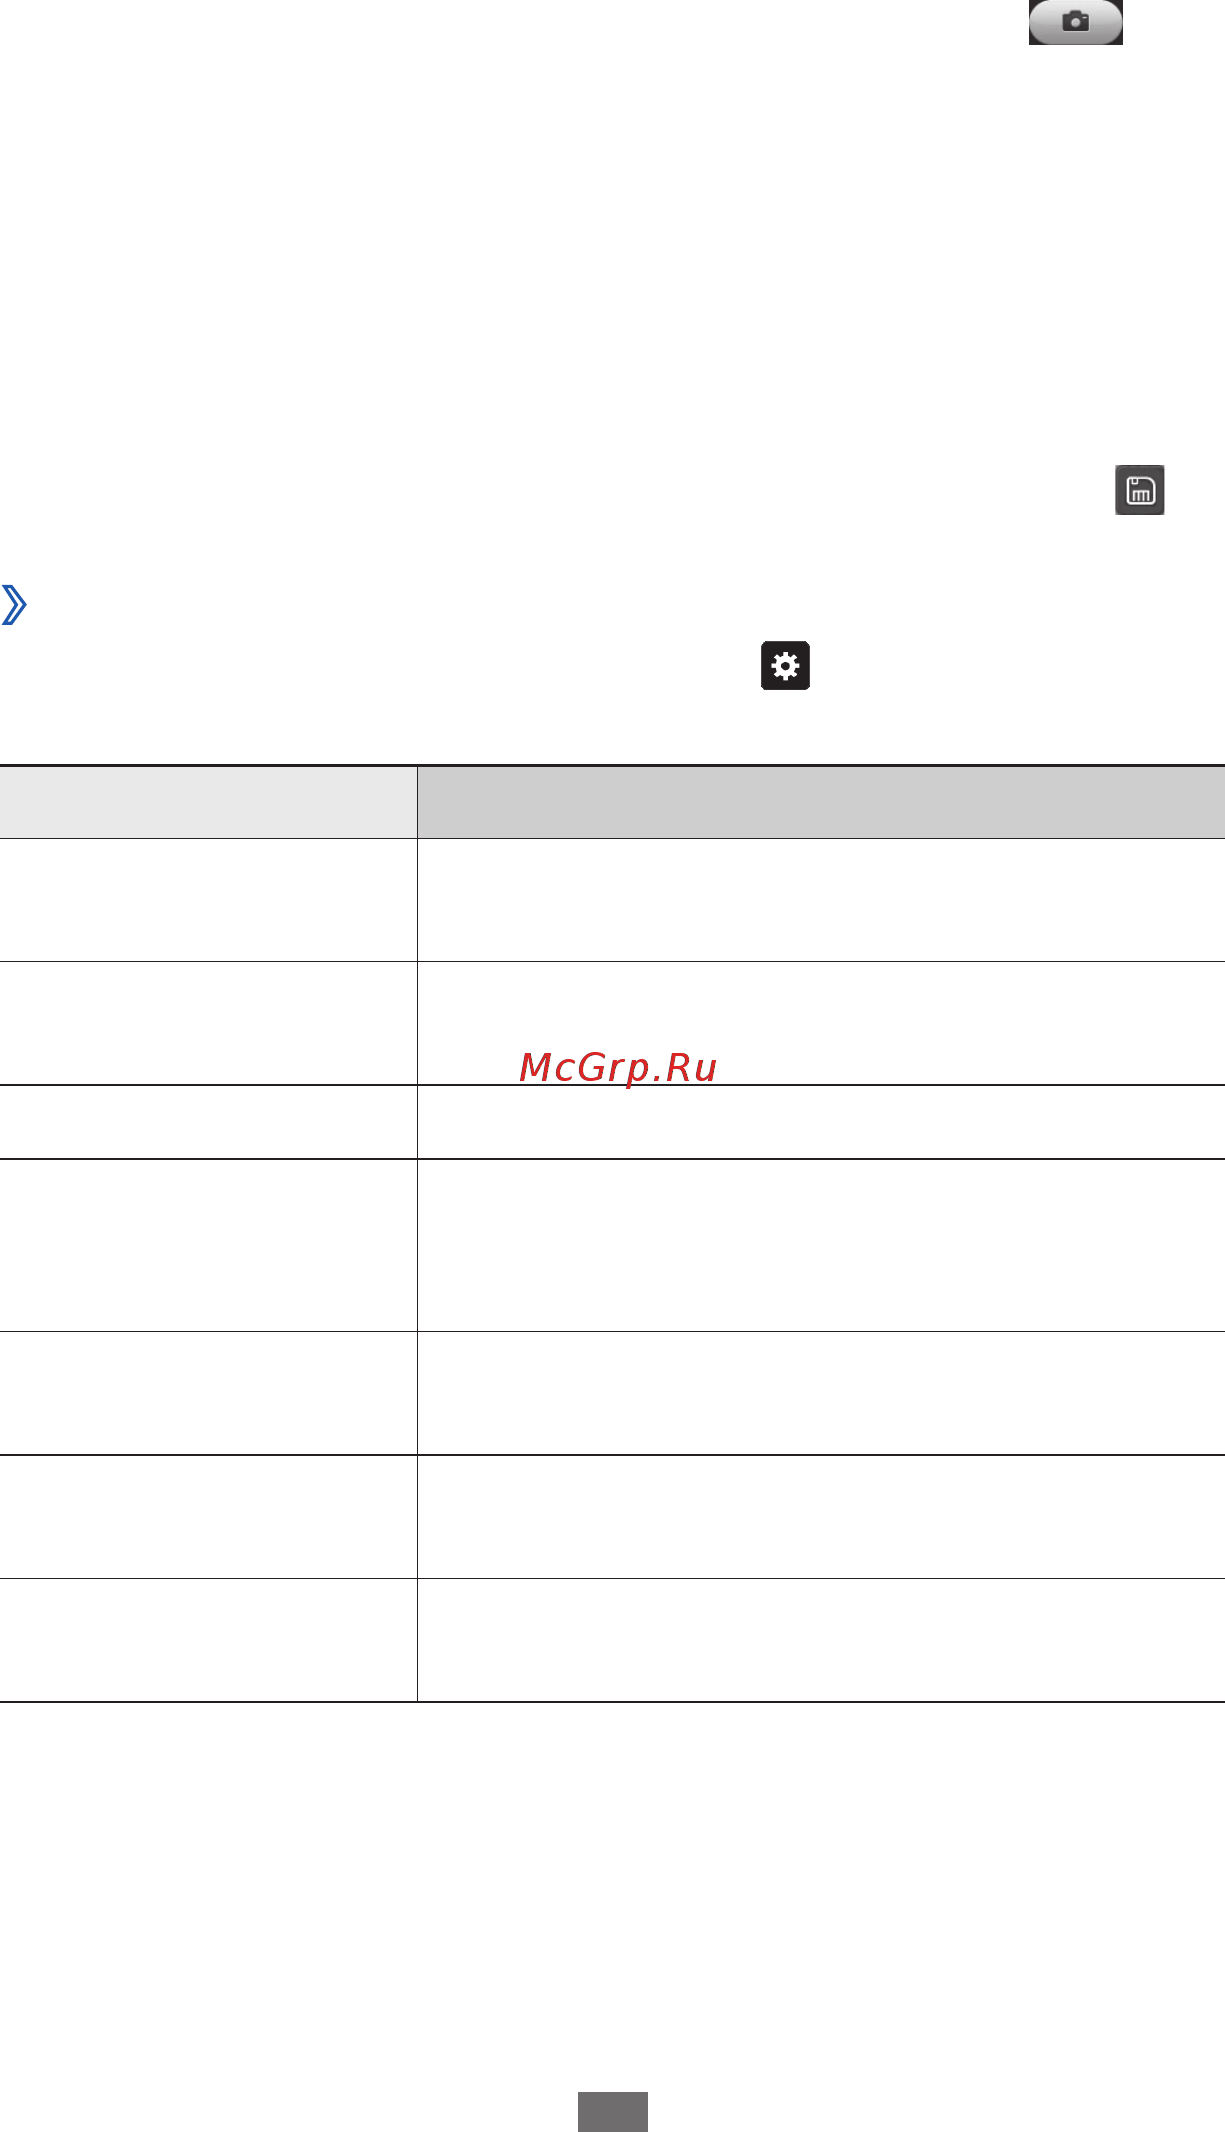
Task: Select right cell of last table row
Action: [x=821, y=1640]
